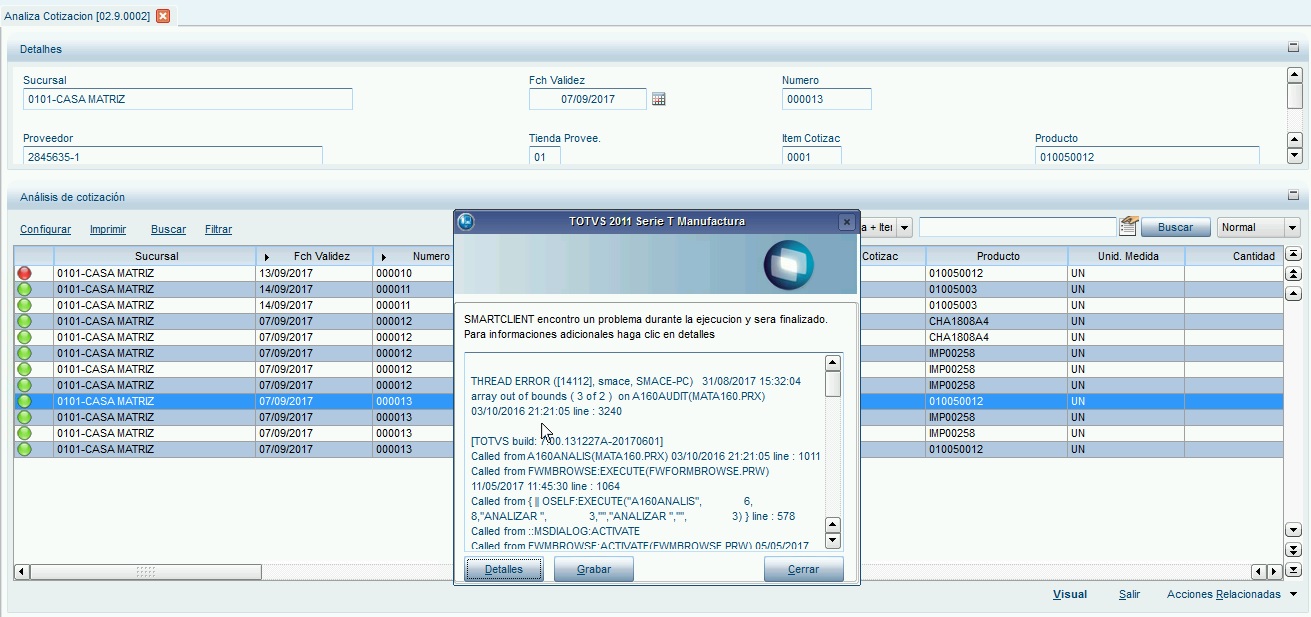This screenshot has height=617, width=1311.
Task: Click the Buscar link in toolbar
Action: tap(168, 229)
